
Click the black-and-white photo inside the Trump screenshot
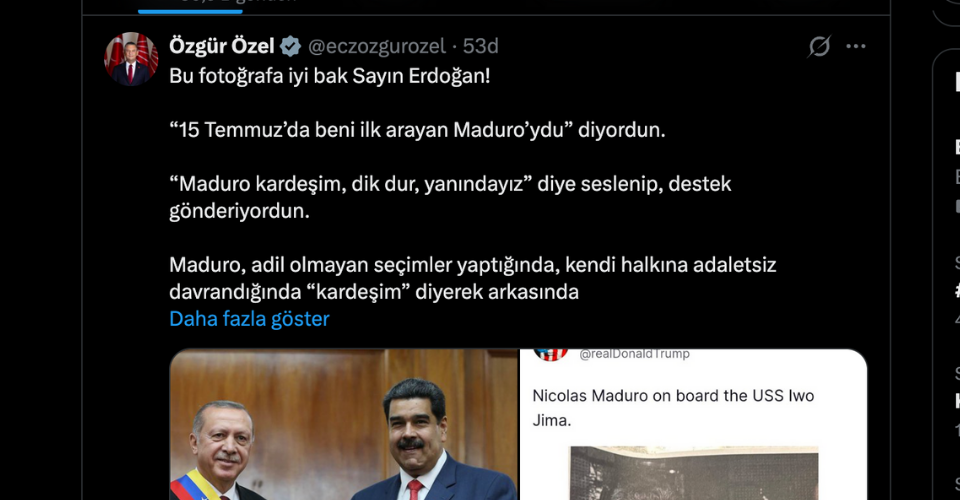pos(694,473)
